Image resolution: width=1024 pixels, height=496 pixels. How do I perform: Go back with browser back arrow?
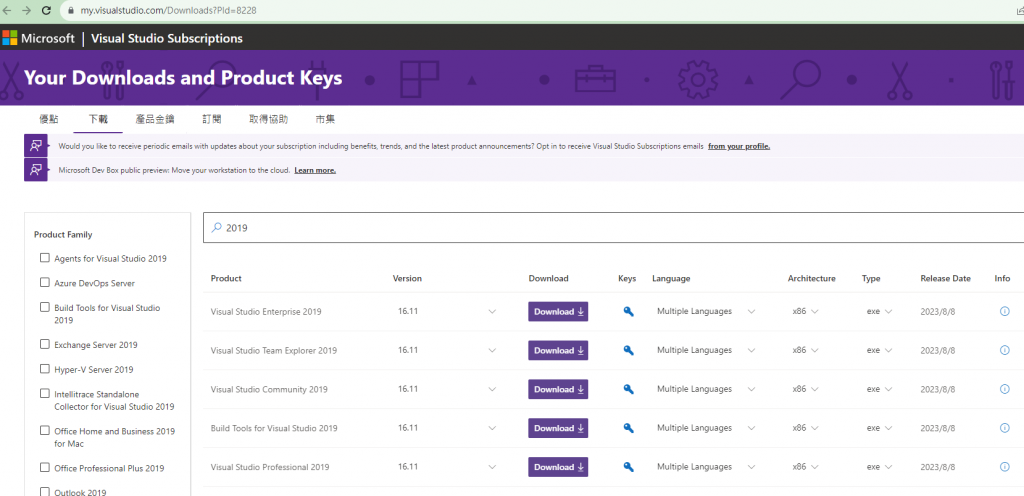click(x=7, y=10)
